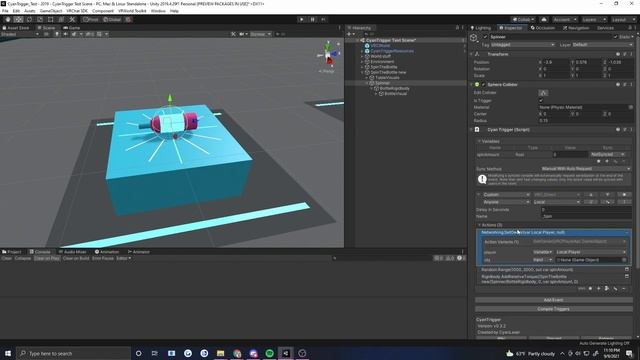Open the Layer dropdown
Screen dimensions: 640x360
[602, 44]
